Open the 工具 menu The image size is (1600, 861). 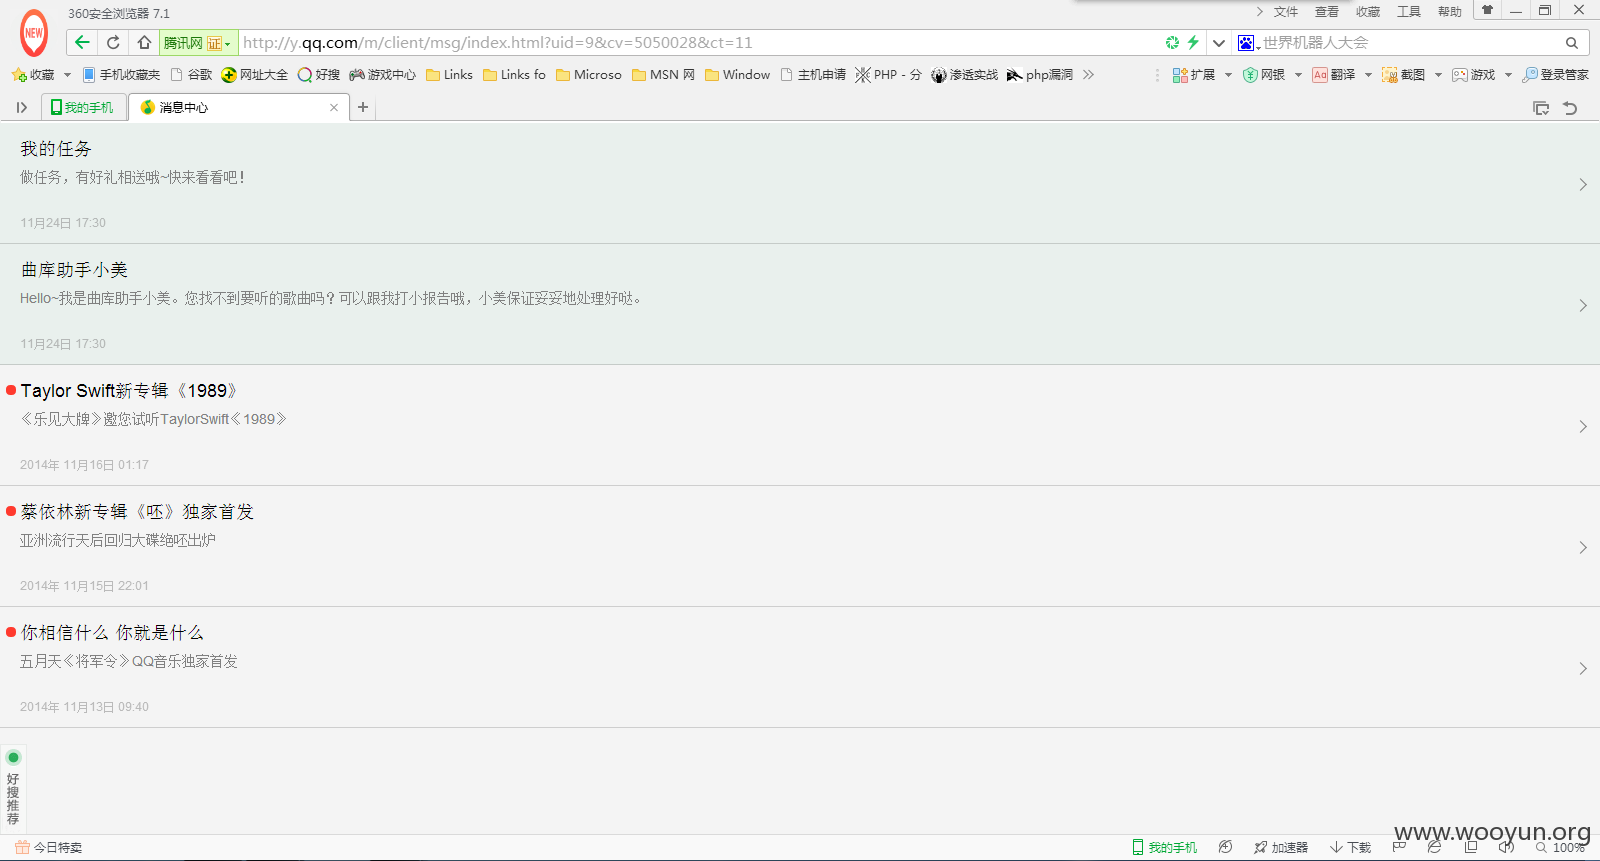click(1408, 12)
